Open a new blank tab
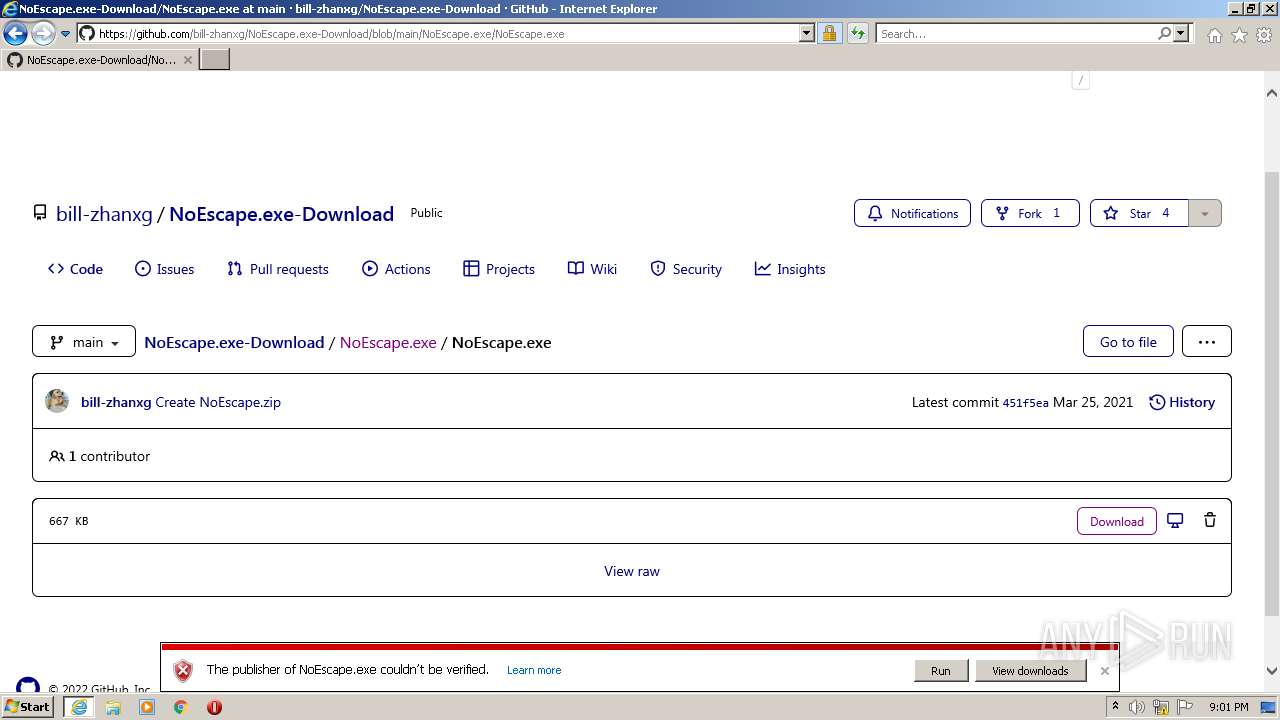This screenshot has width=1280, height=720. pyautogui.click(x=215, y=60)
